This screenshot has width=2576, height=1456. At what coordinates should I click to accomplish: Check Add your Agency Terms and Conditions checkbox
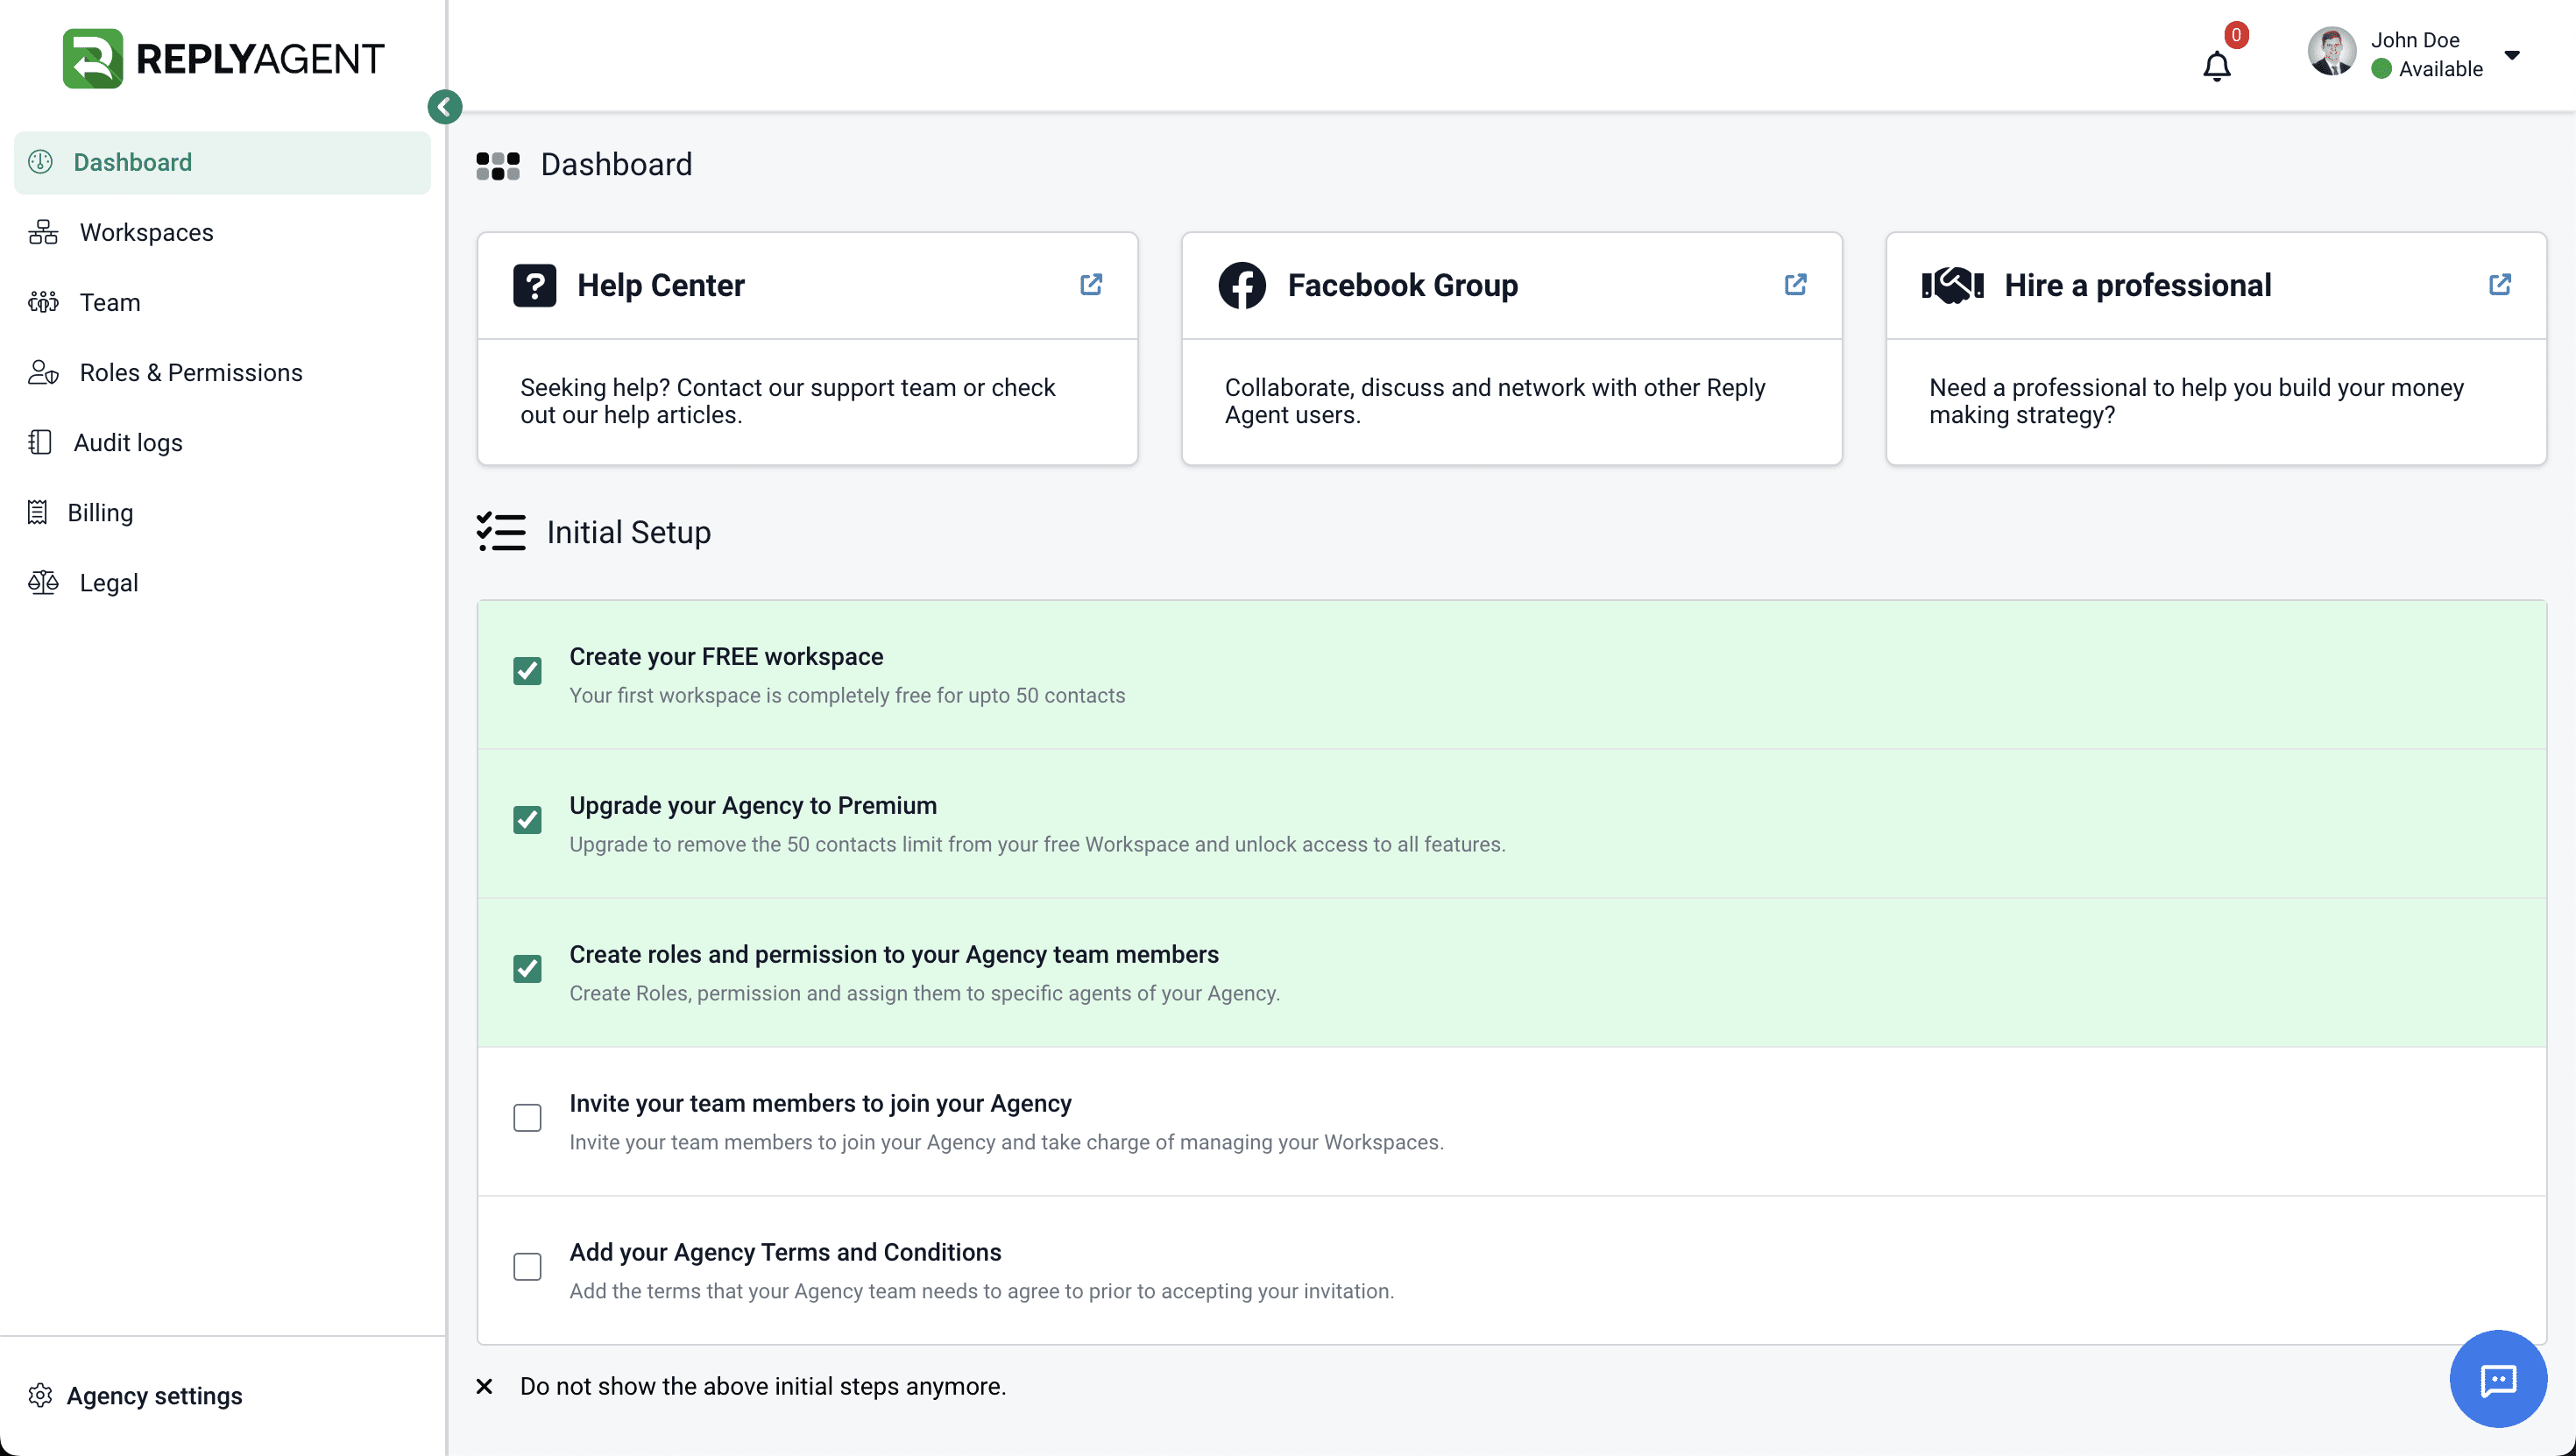point(527,1266)
